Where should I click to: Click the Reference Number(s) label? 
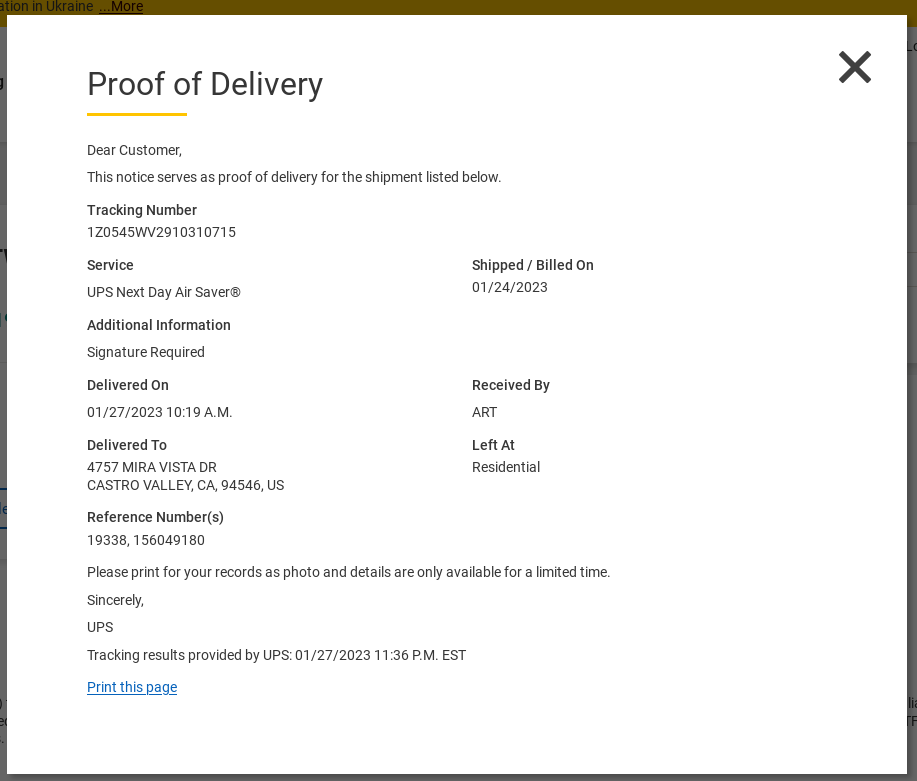click(156, 517)
